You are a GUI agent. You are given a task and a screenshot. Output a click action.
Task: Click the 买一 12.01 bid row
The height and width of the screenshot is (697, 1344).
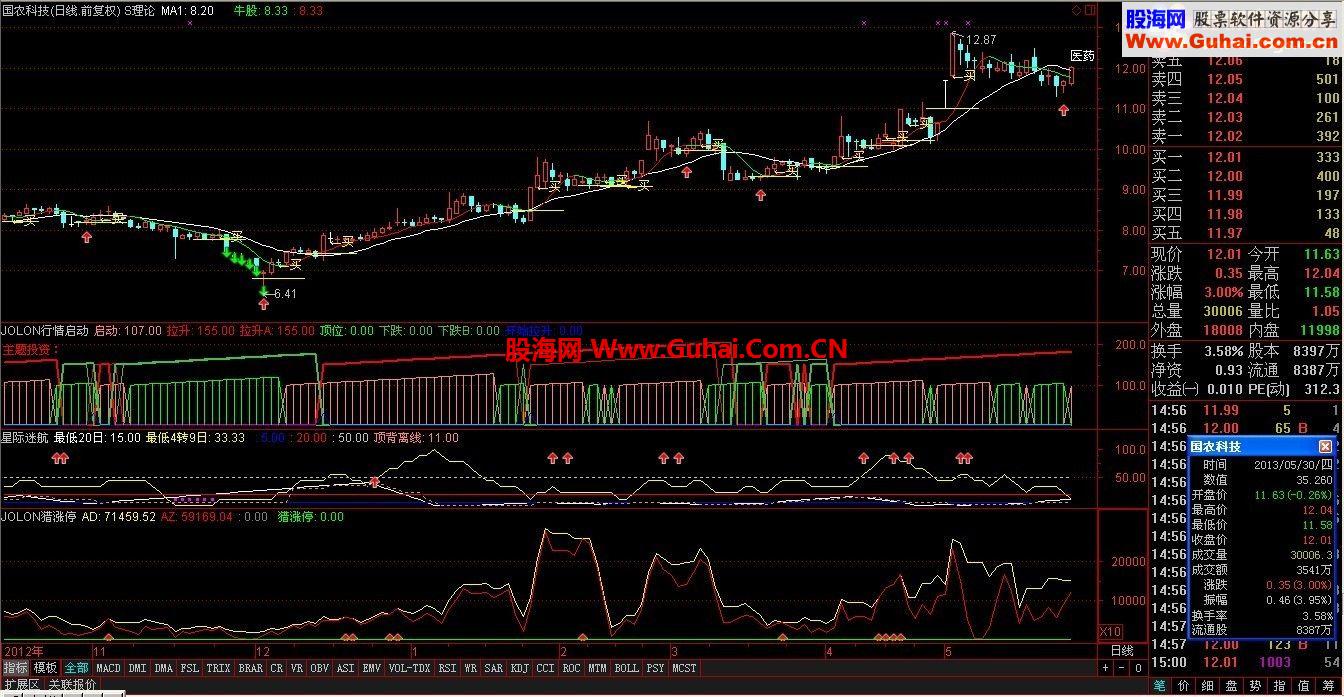[1245, 157]
